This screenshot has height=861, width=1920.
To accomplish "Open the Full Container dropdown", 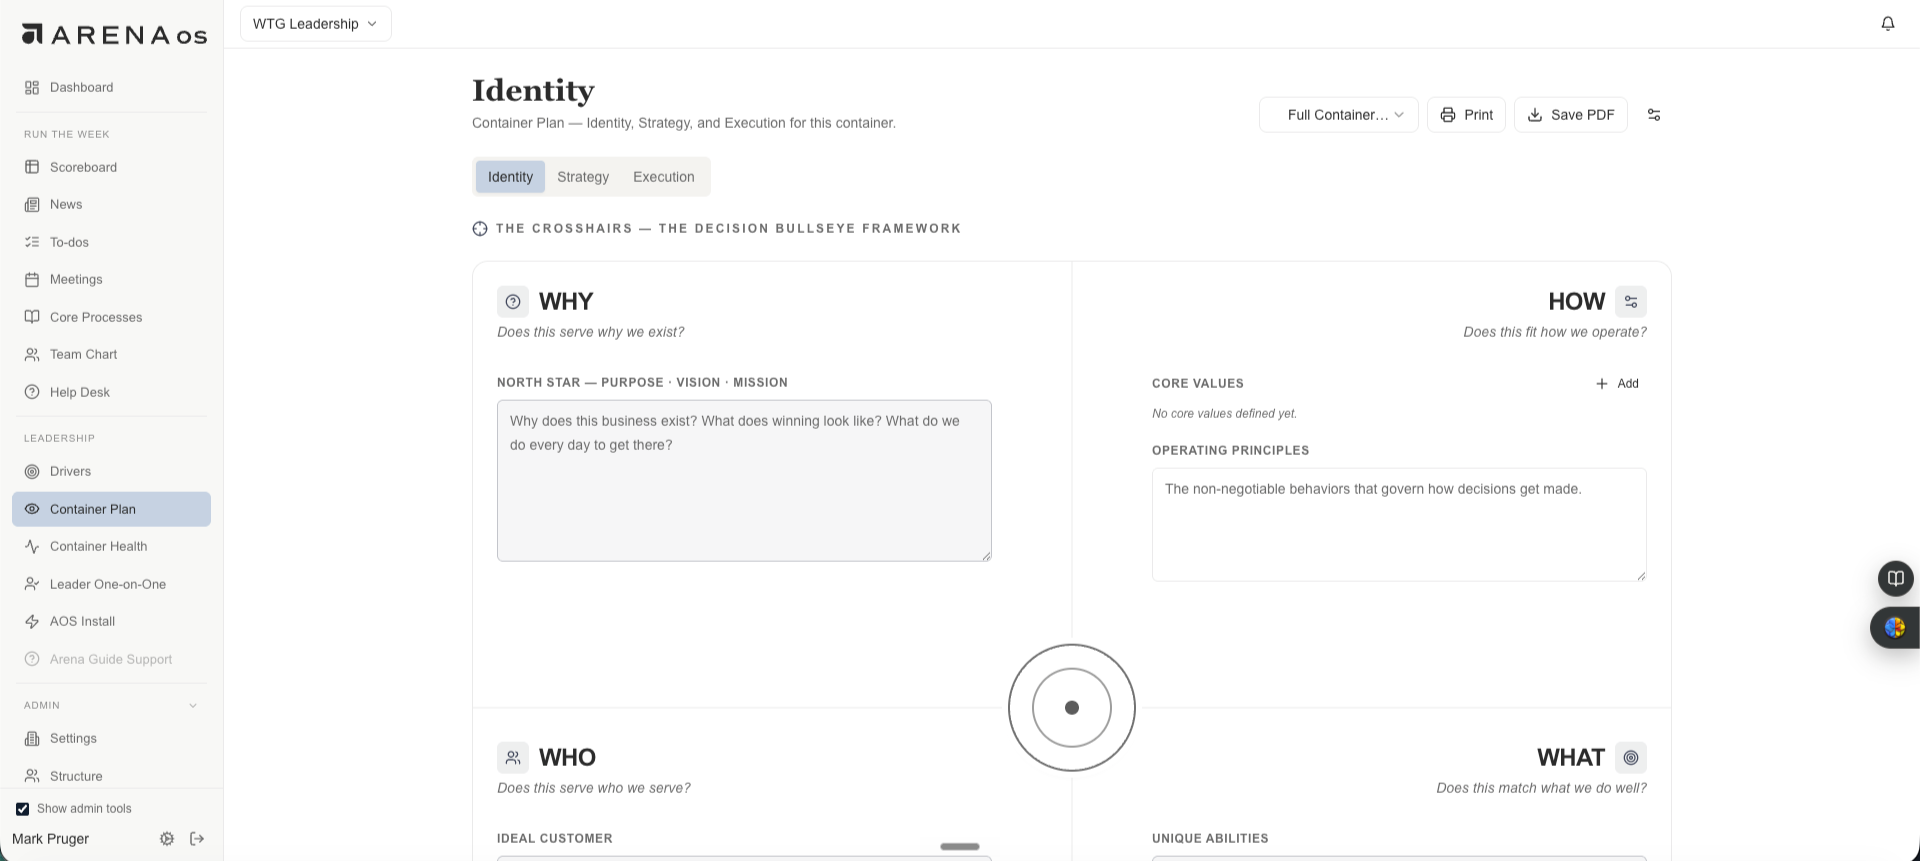I will [x=1338, y=115].
